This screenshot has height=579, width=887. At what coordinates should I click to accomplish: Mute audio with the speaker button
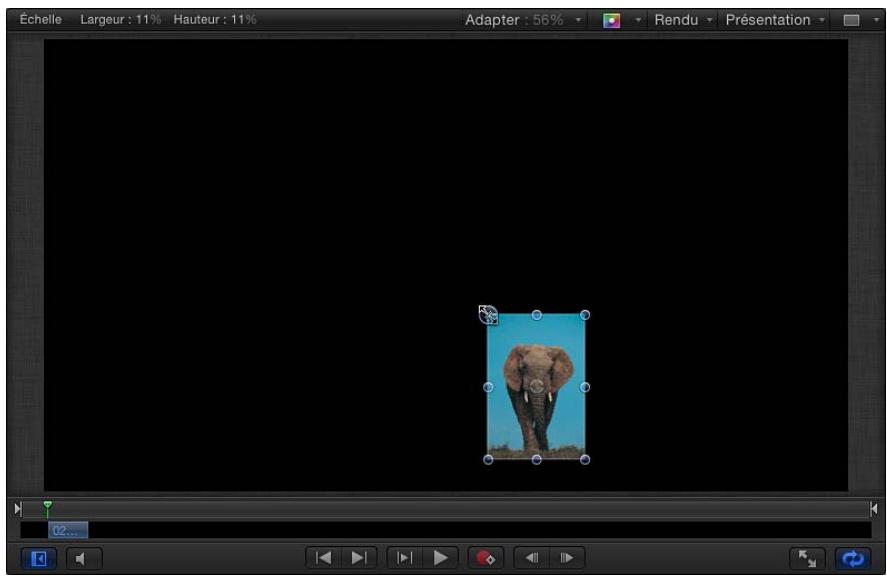click(x=84, y=559)
